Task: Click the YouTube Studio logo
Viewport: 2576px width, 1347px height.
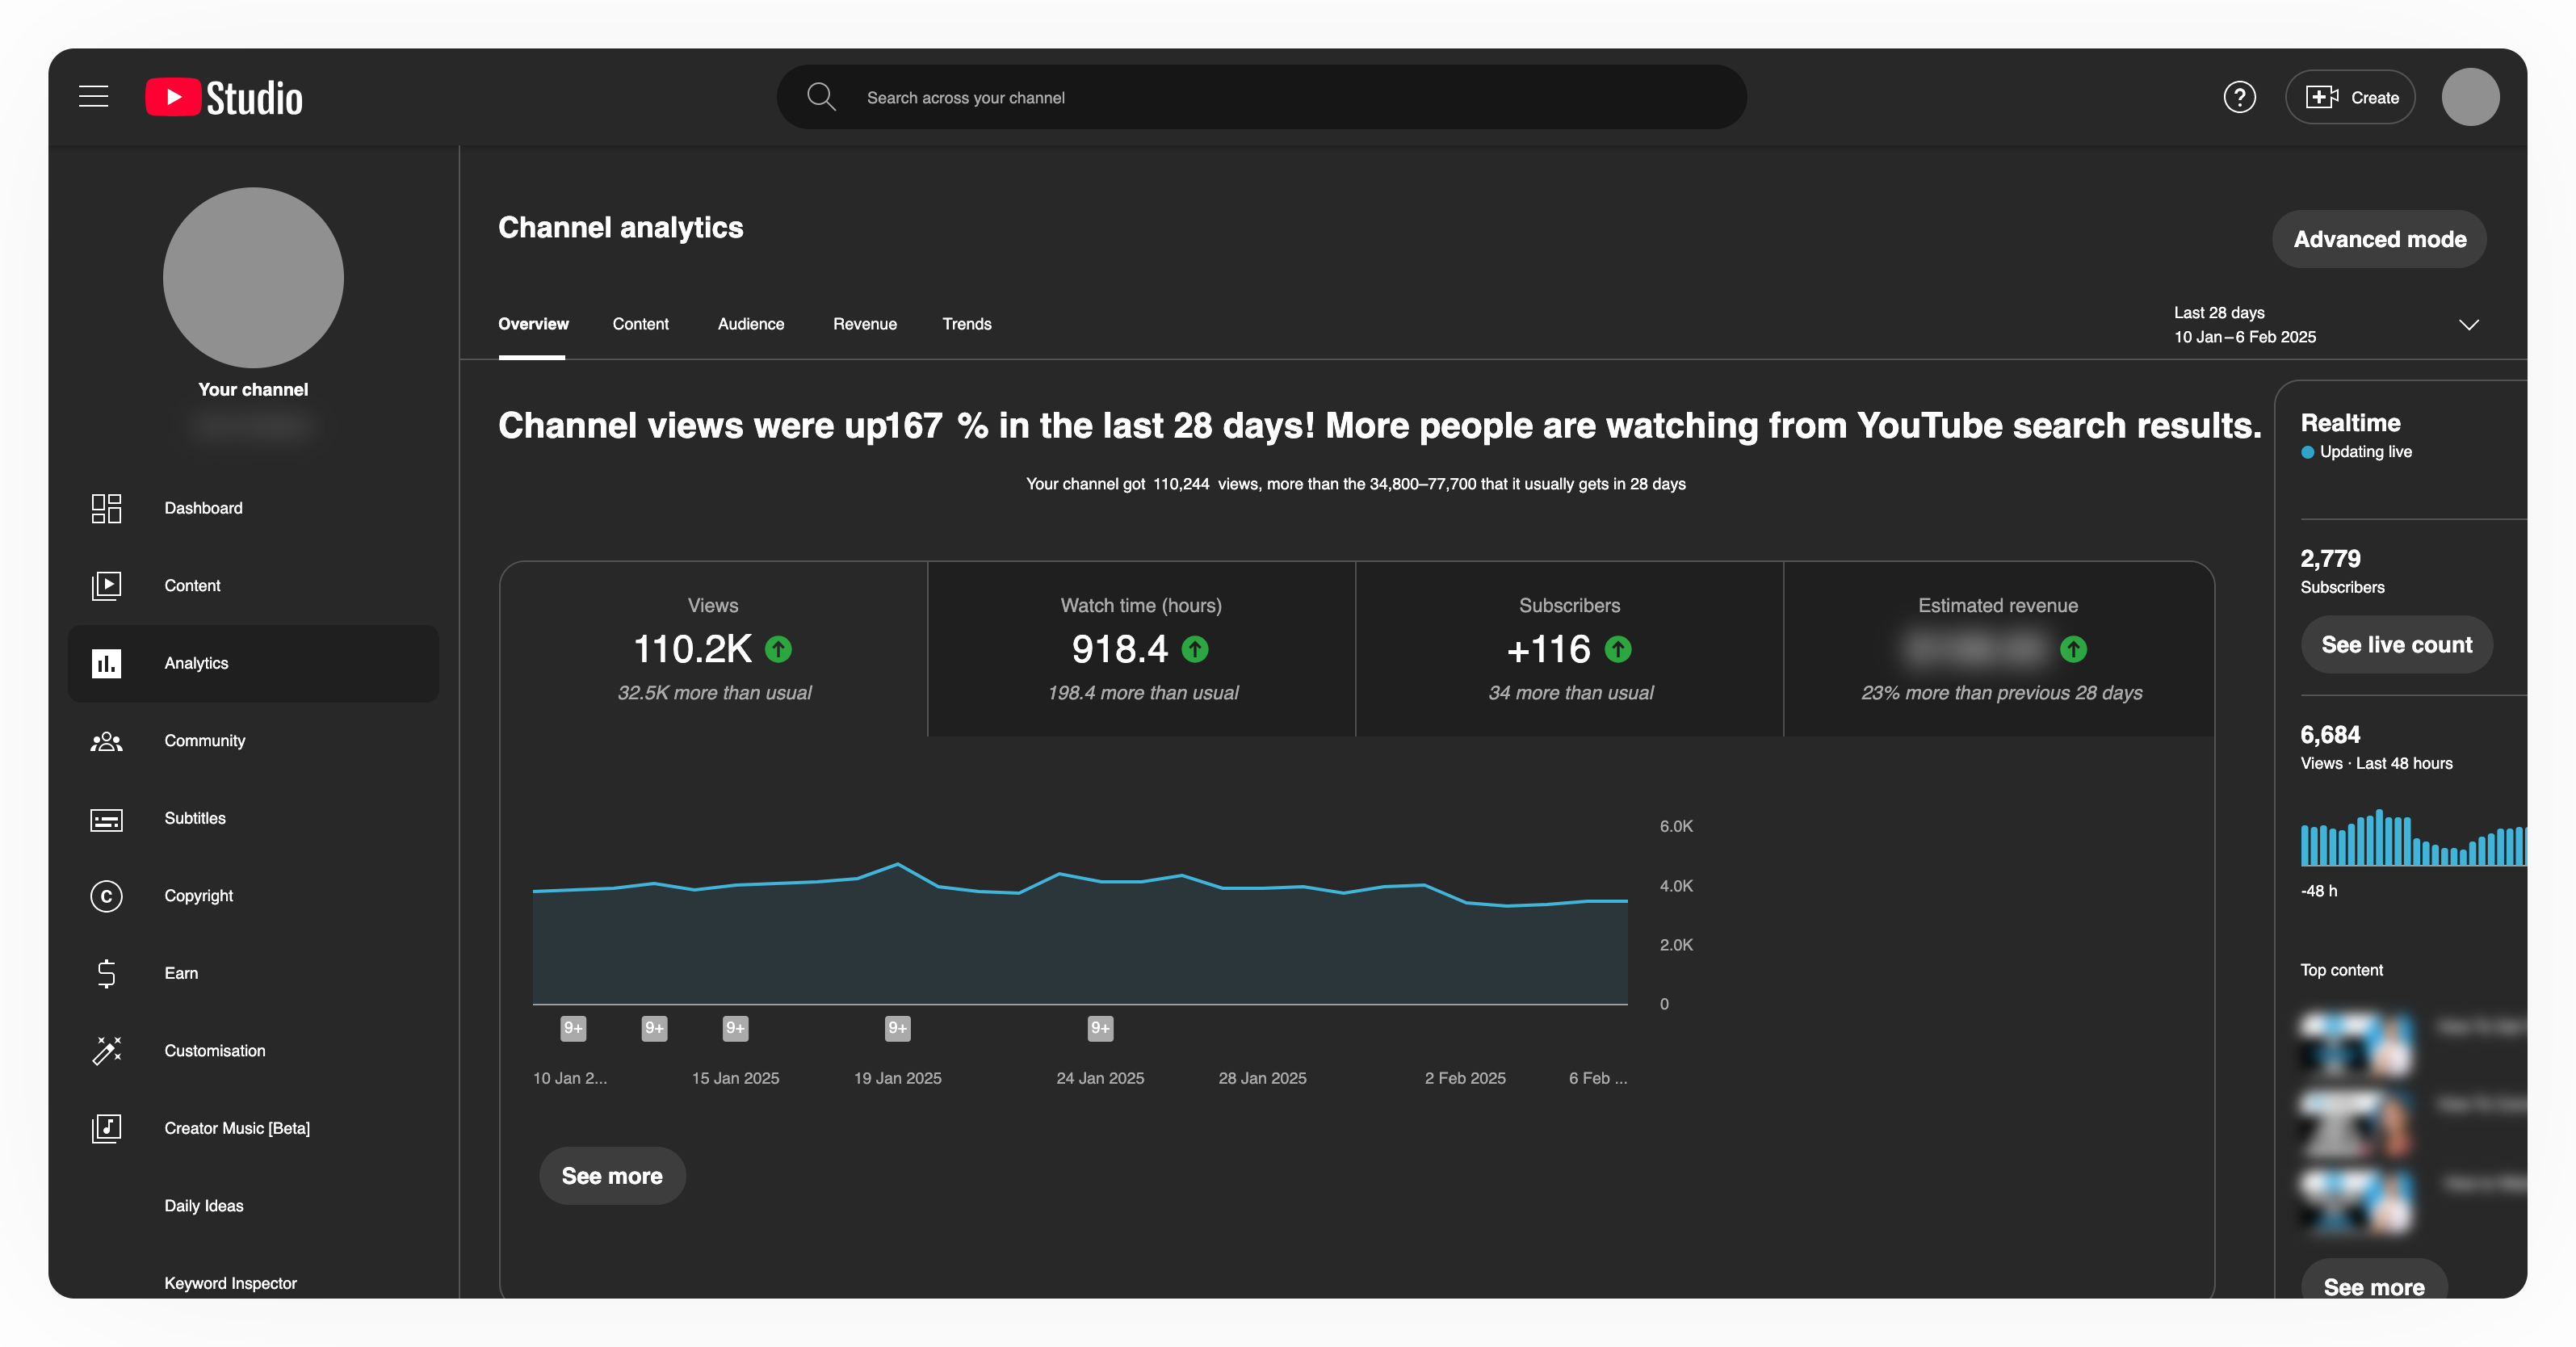Action: (x=224, y=97)
